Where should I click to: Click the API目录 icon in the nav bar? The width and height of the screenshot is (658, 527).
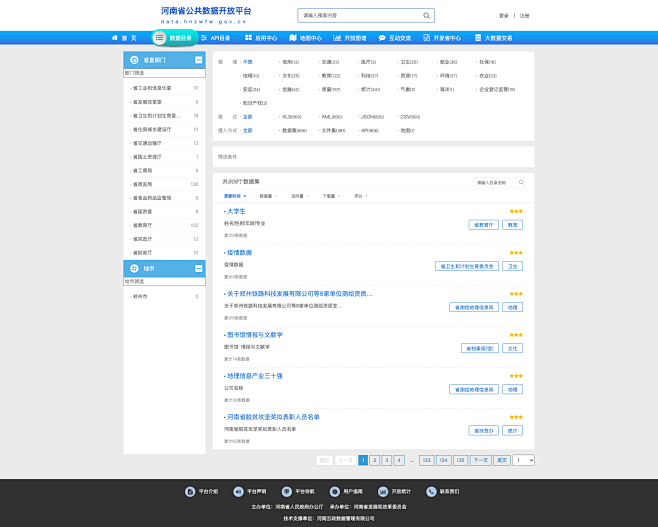[x=204, y=38]
